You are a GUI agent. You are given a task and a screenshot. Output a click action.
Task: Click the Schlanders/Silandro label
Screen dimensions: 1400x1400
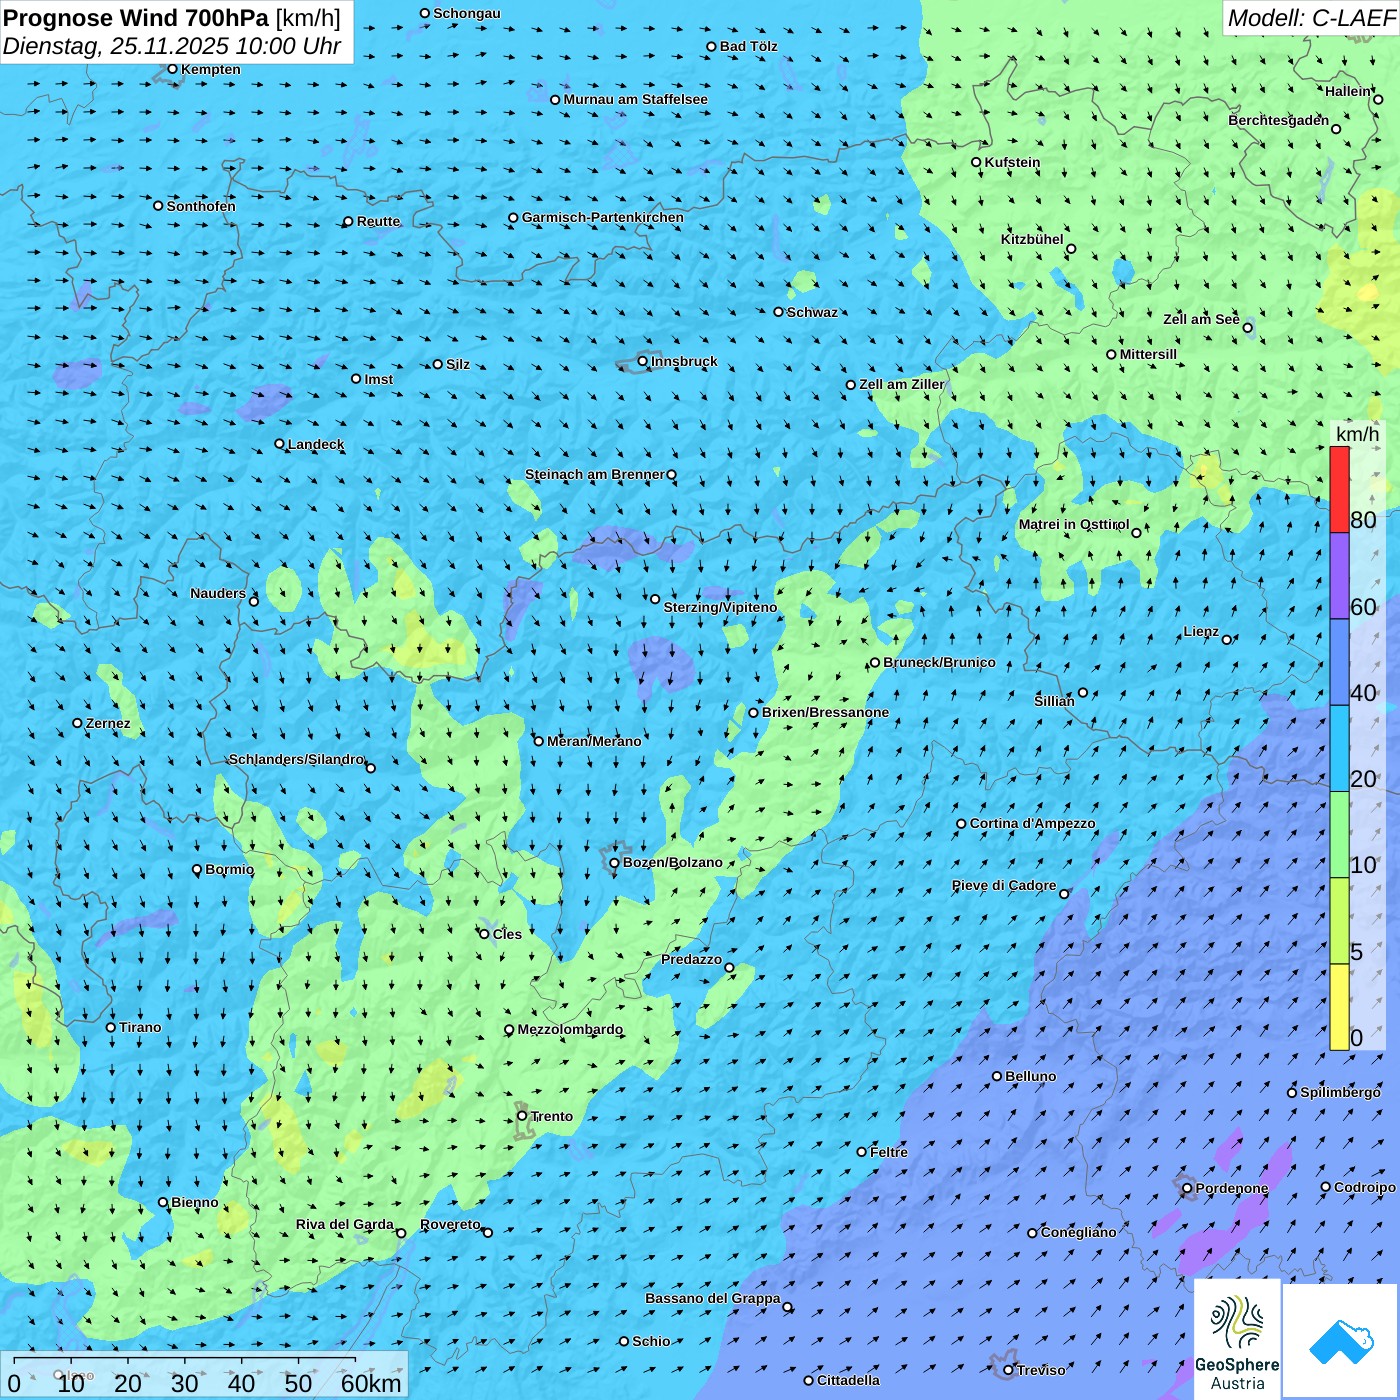296,759
